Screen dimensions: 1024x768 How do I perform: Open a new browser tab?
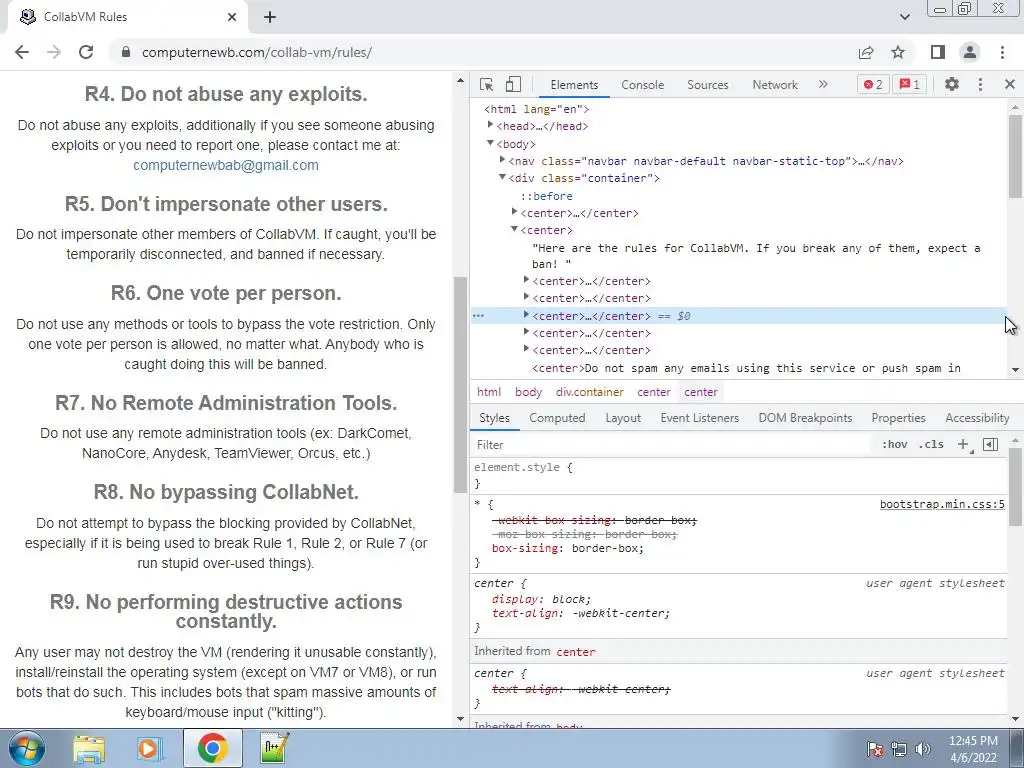[x=270, y=17]
